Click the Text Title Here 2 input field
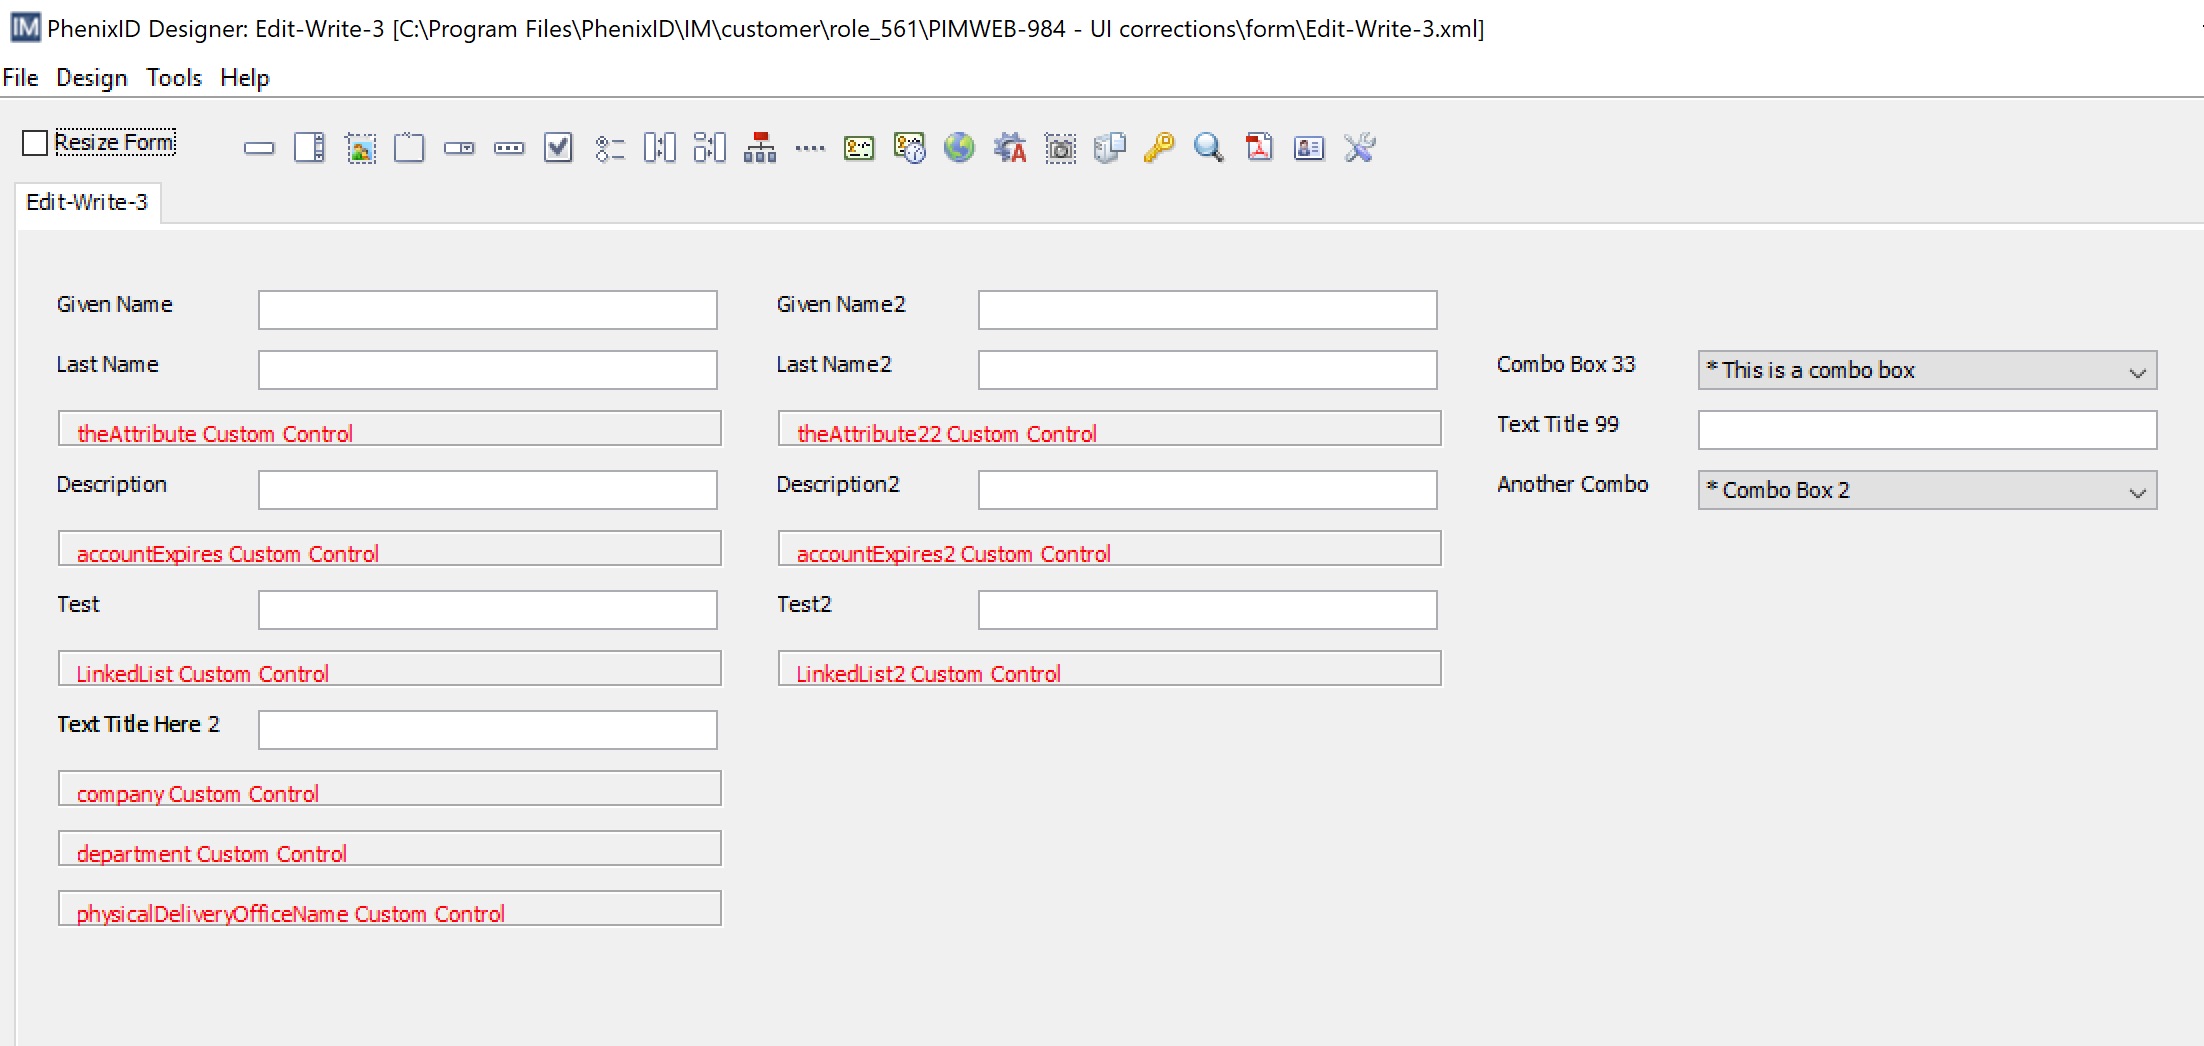The height and width of the screenshot is (1046, 2204). (x=488, y=730)
